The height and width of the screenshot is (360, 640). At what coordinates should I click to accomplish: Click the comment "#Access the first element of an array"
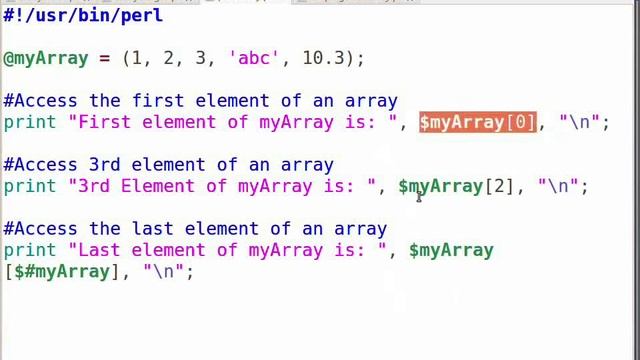(x=200, y=101)
